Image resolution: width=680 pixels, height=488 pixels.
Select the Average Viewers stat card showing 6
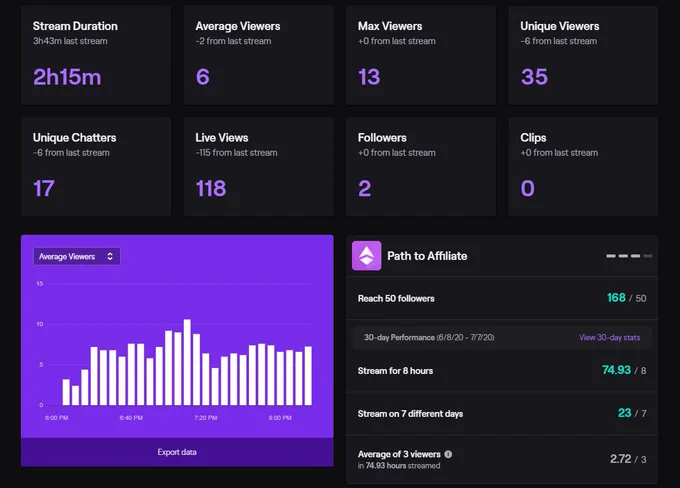point(258,55)
